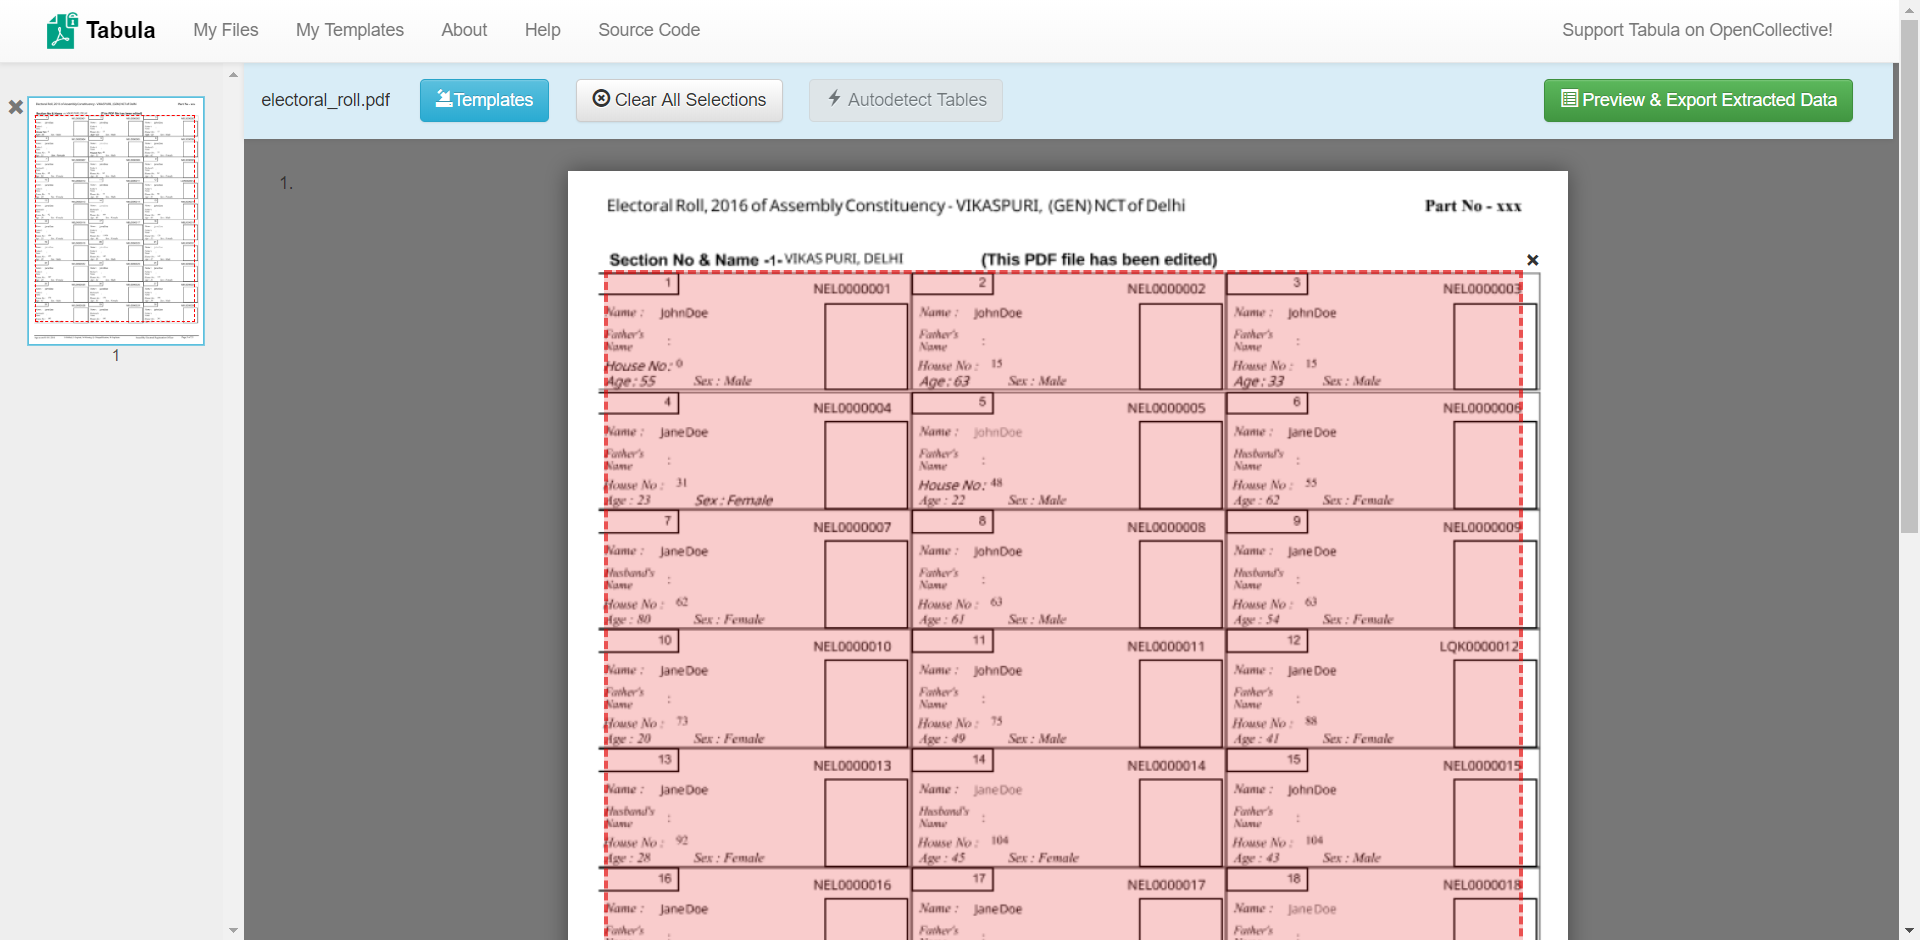Screen dimensions: 1920x940
Task: Open the About page
Action: click(464, 30)
